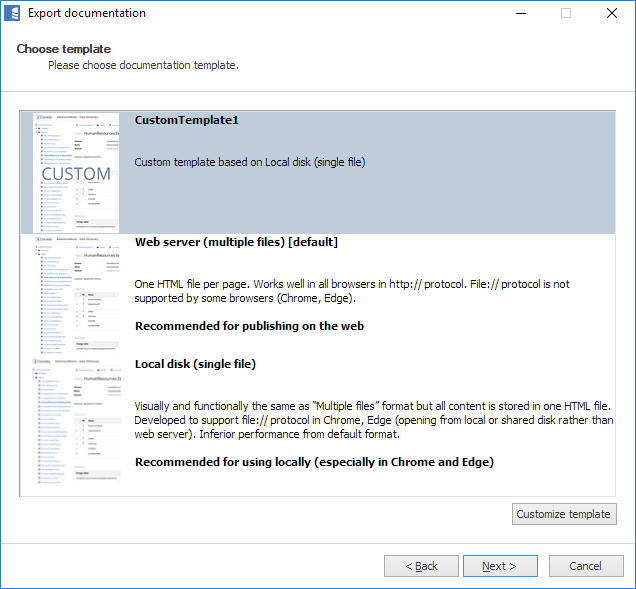Image resolution: width=636 pixels, height=589 pixels.
Task: Pick the Web server (multiple files) [default] heading
Action: point(236,242)
